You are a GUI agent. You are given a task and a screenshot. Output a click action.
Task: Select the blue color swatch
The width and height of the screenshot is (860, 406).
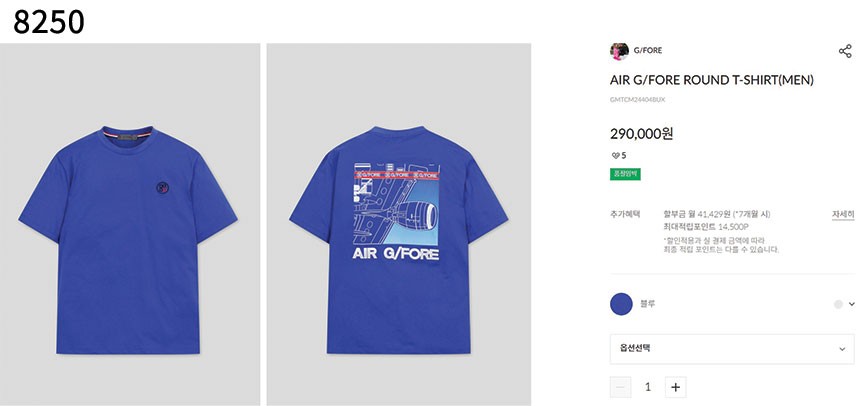click(x=621, y=303)
